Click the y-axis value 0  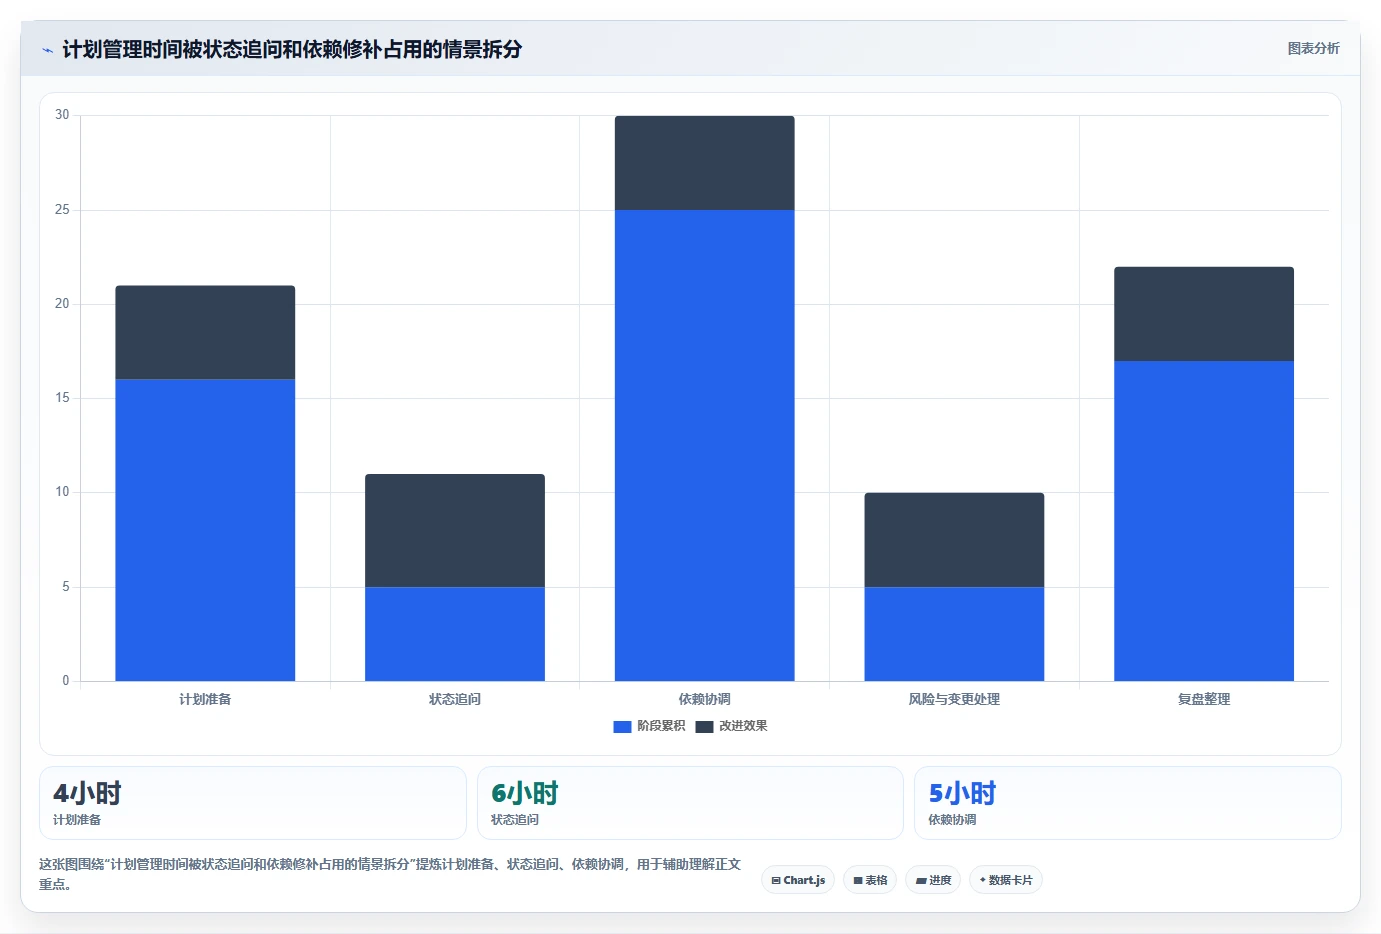tap(66, 681)
